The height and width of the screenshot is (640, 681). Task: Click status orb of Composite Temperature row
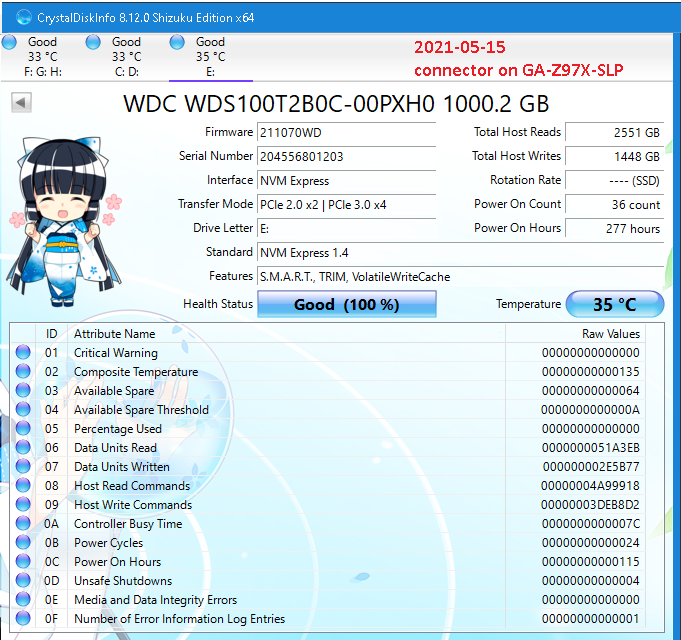[x=23, y=371]
